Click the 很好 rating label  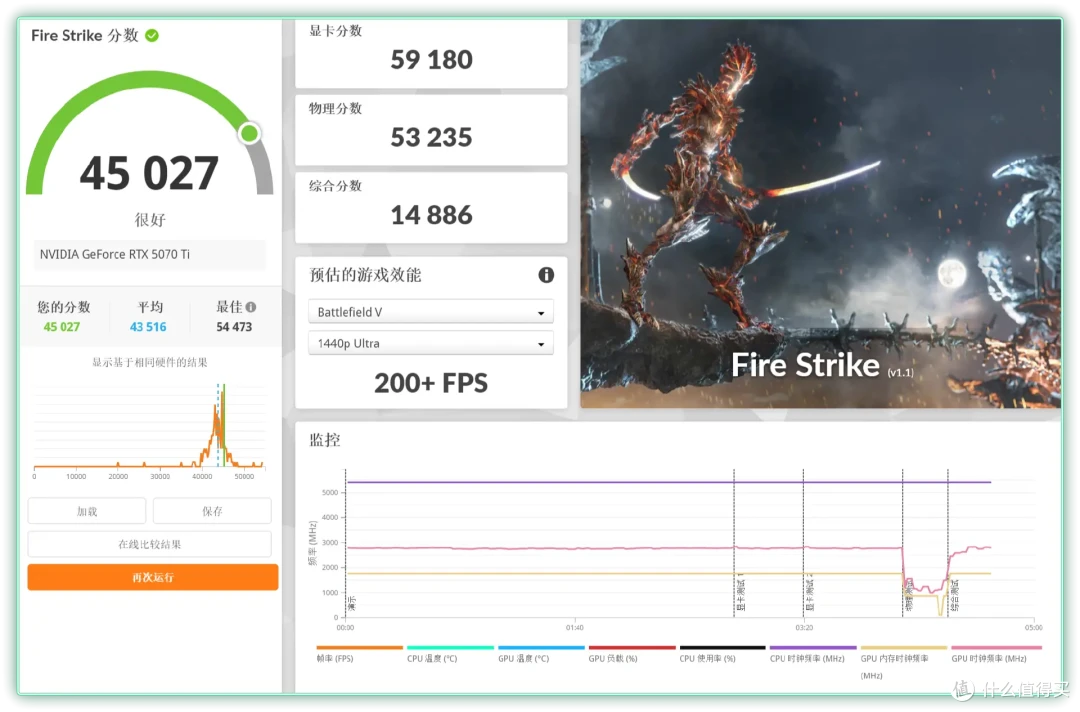149,220
